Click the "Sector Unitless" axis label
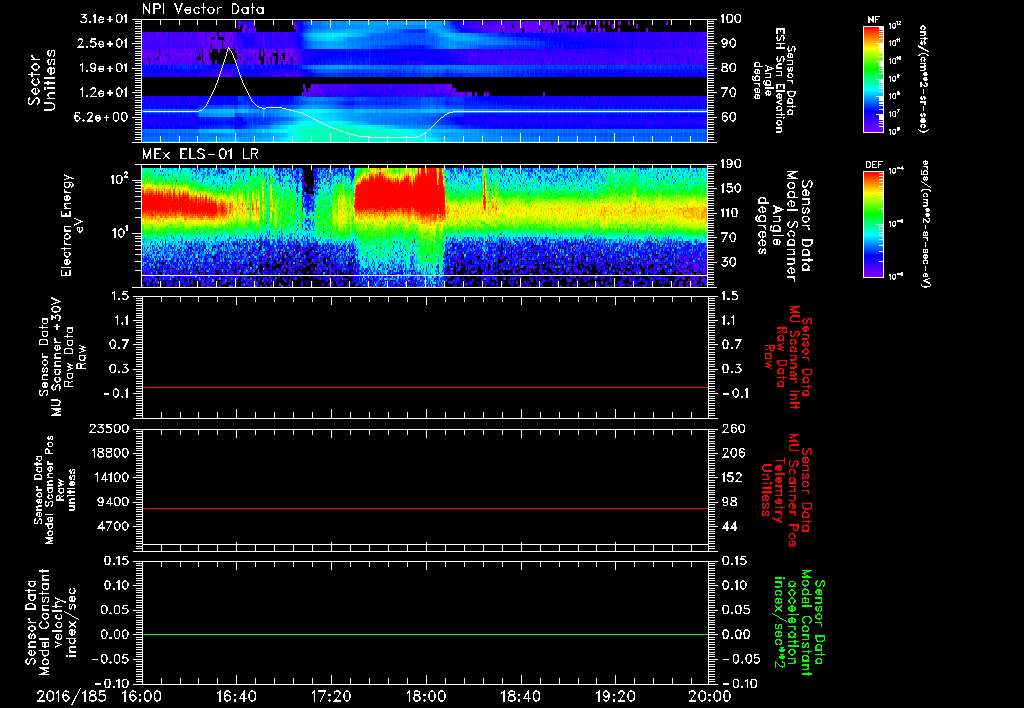 (42, 80)
